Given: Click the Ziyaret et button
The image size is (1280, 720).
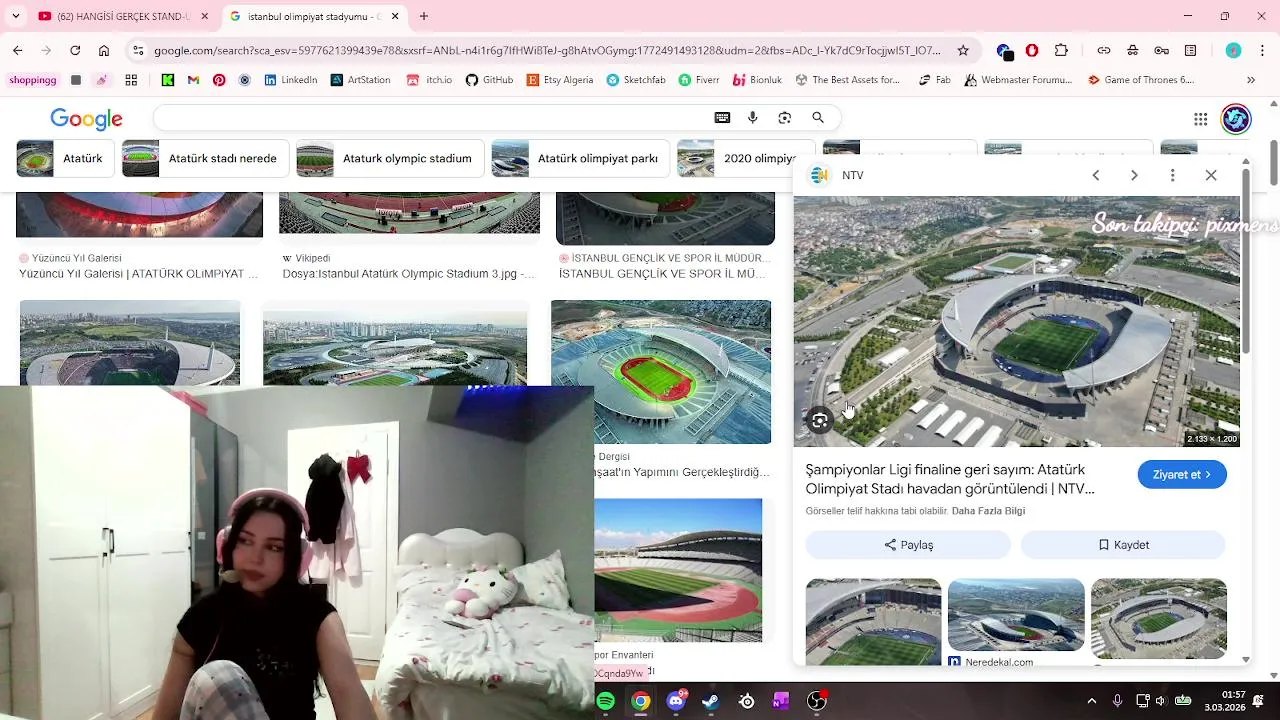Looking at the screenshot, I should pos(1182,475).
